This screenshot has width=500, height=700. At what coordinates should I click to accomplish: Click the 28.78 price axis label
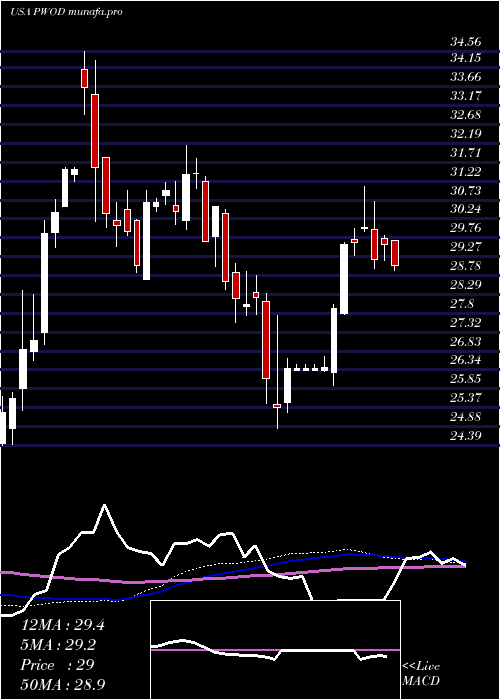466,266
